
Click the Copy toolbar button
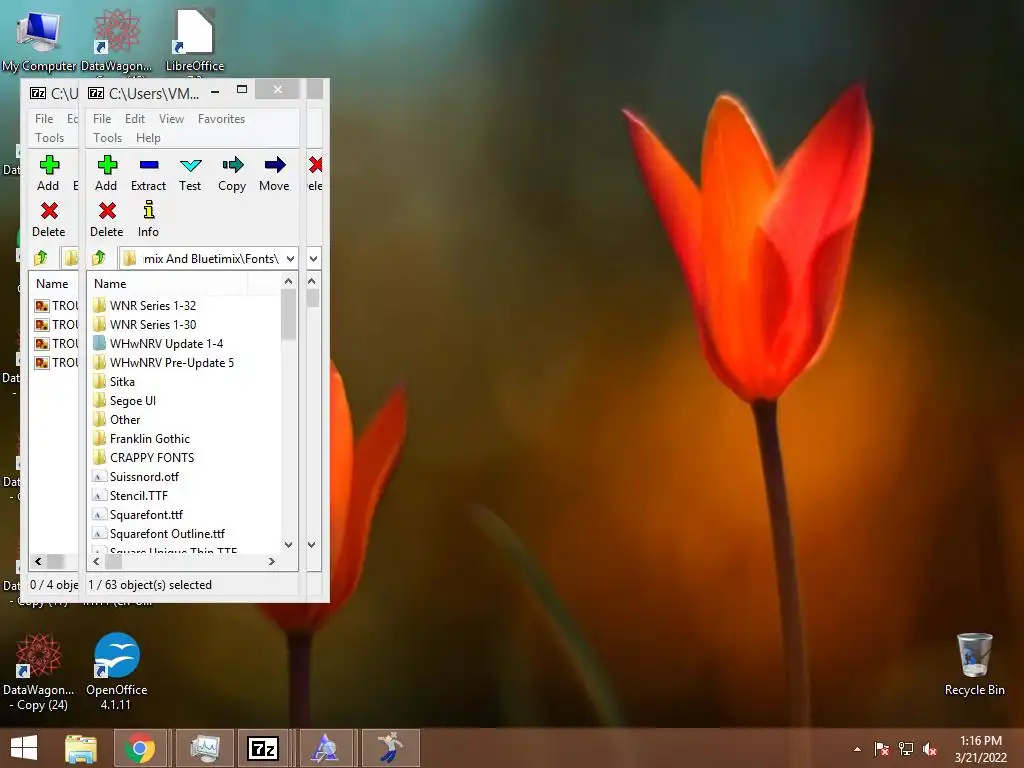tap(232, 174)
